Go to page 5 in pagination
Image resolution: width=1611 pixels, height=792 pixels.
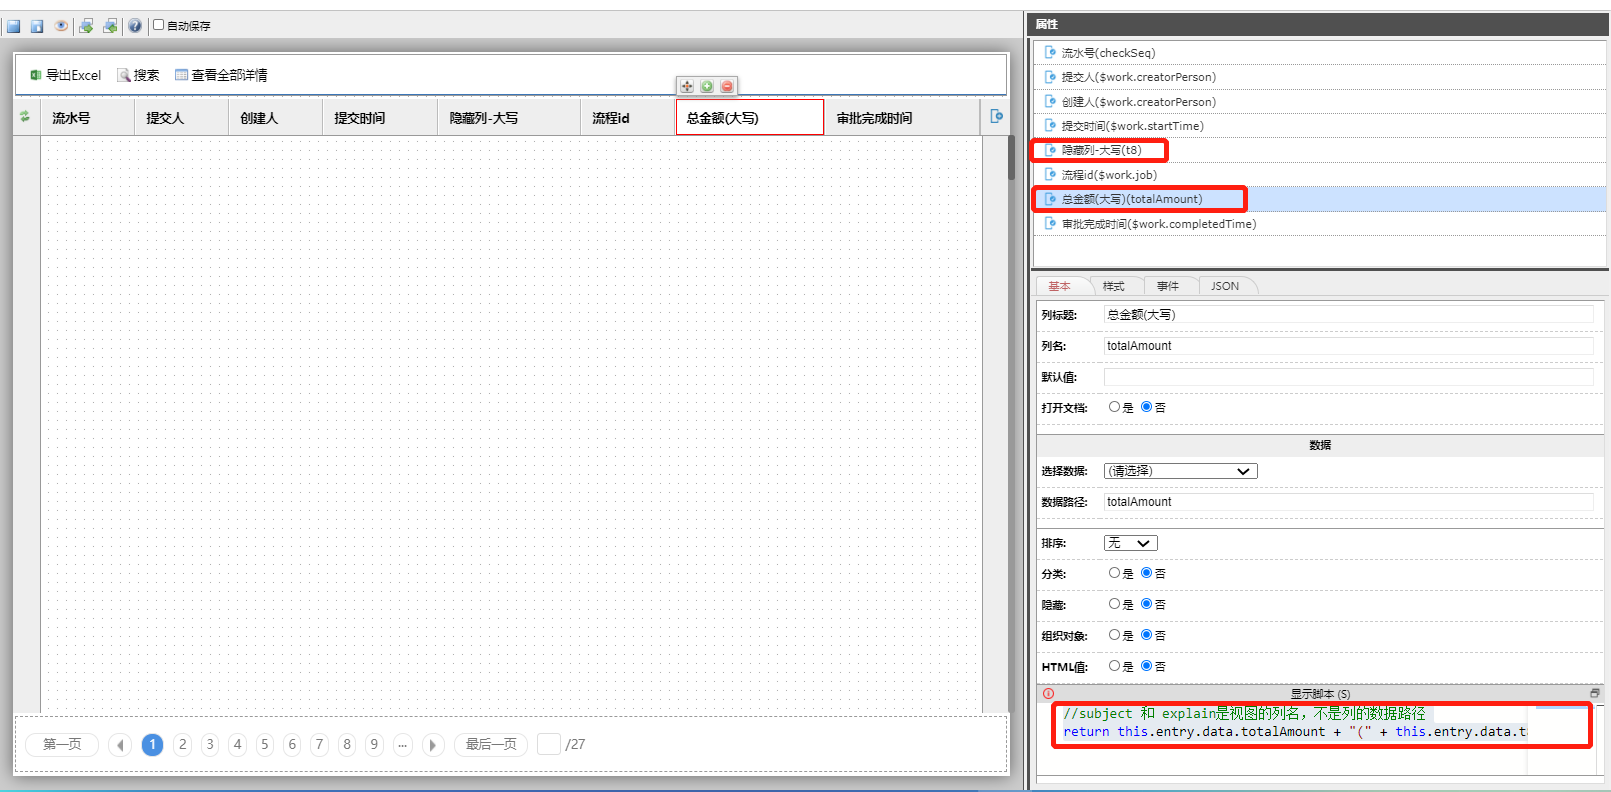(265, 744)
